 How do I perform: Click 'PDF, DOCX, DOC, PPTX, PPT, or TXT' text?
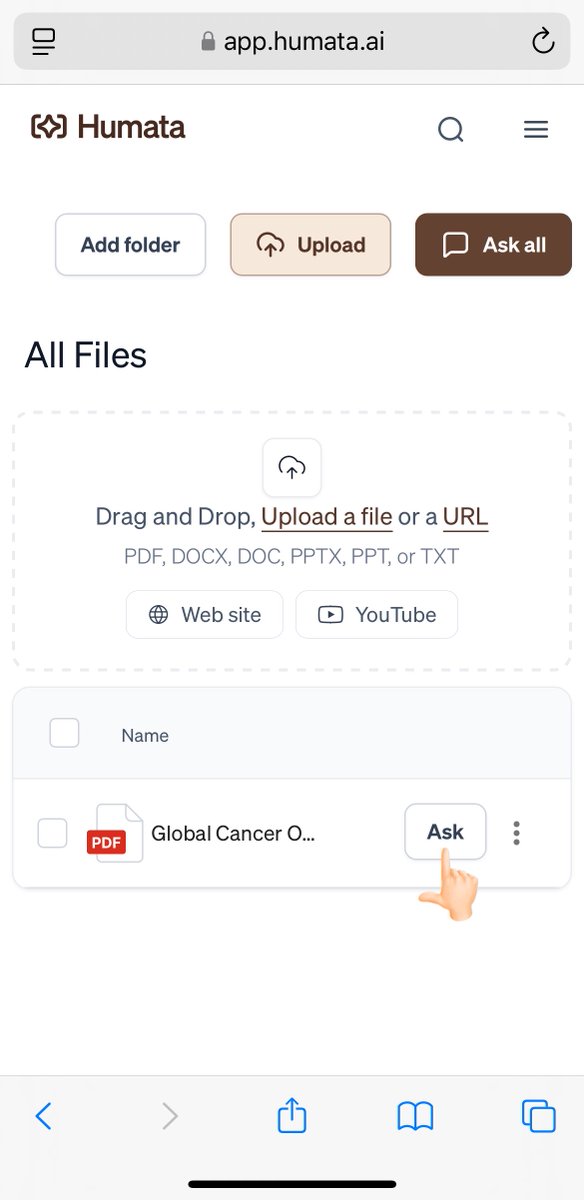pyautogui.click(x=292, y=557)
